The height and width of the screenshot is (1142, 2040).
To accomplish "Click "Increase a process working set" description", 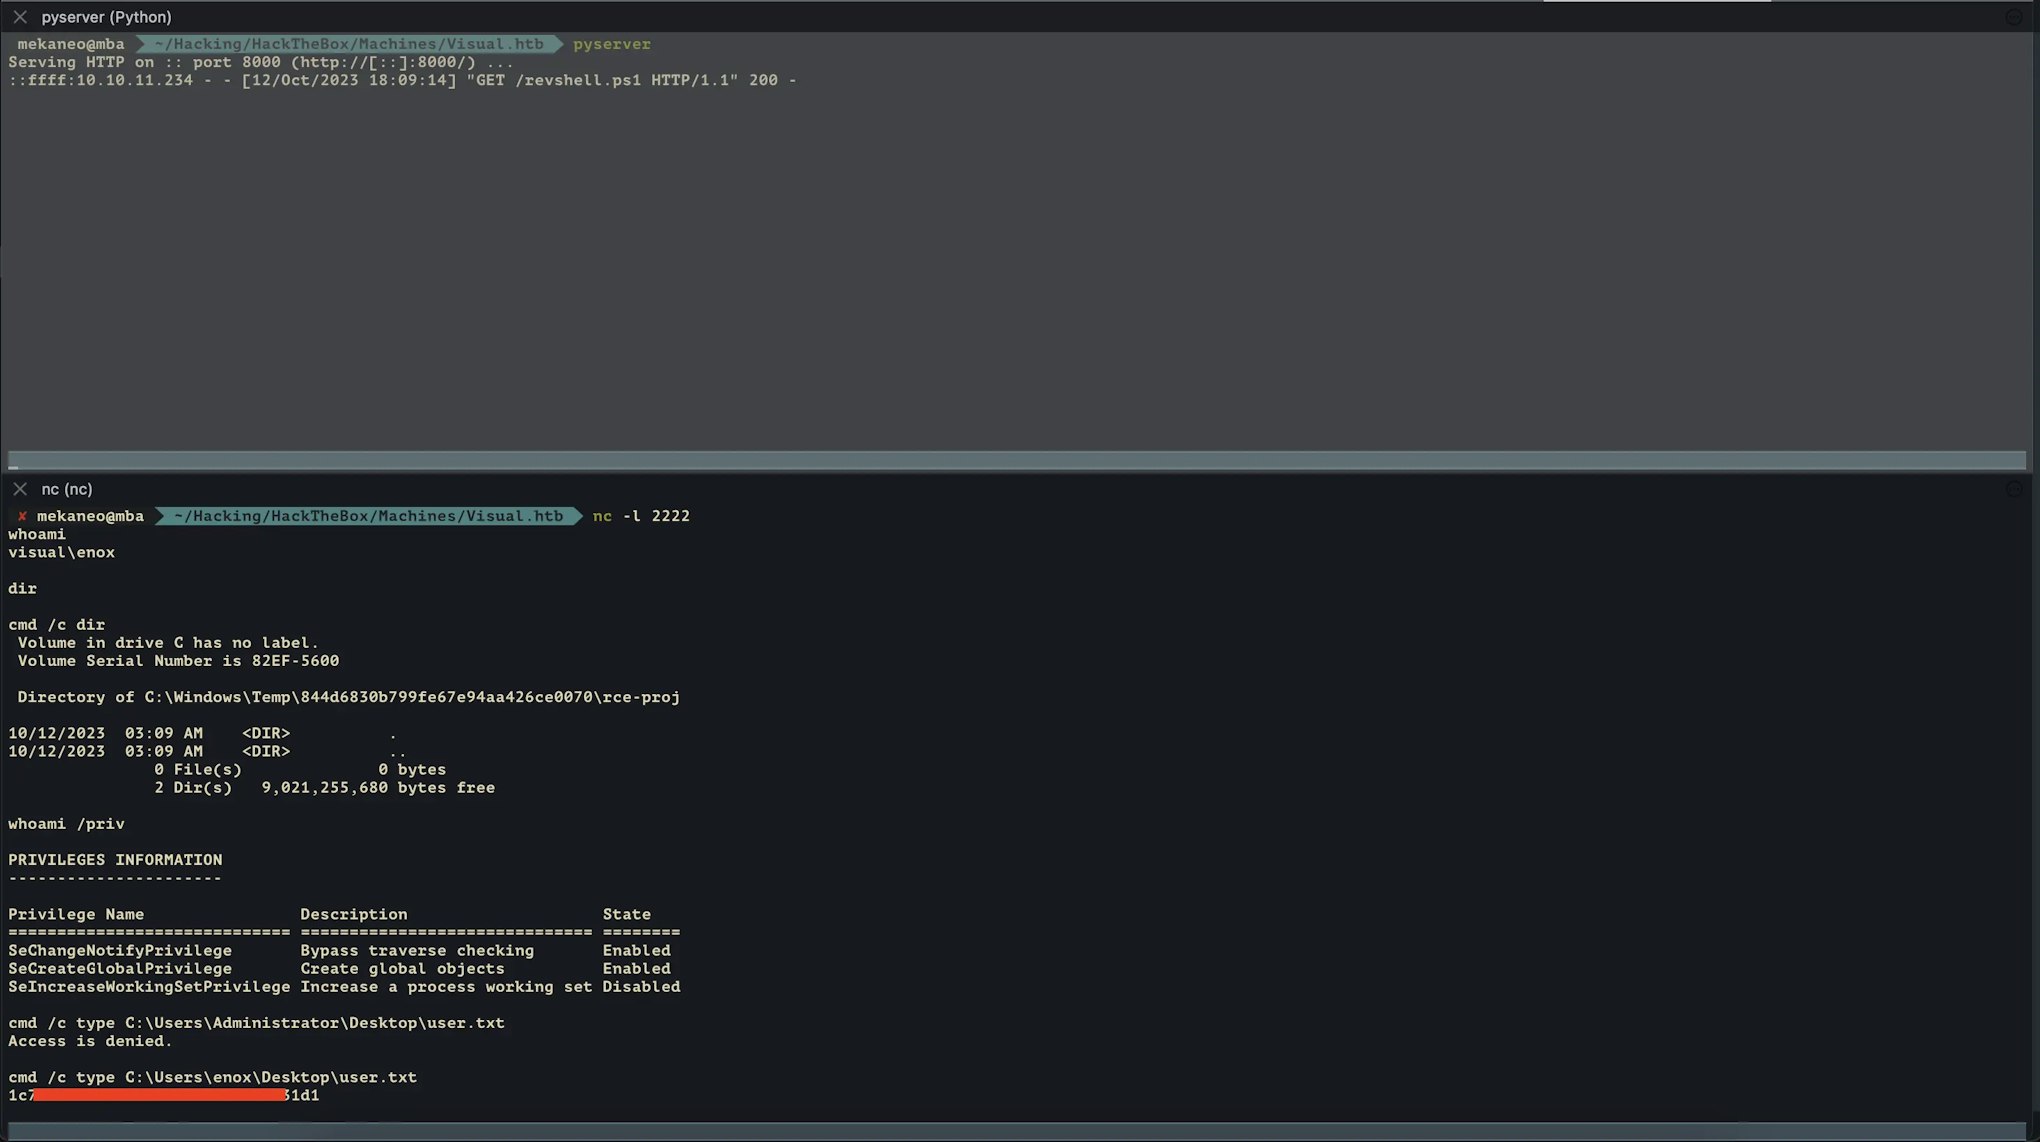I will click(446, 986).
